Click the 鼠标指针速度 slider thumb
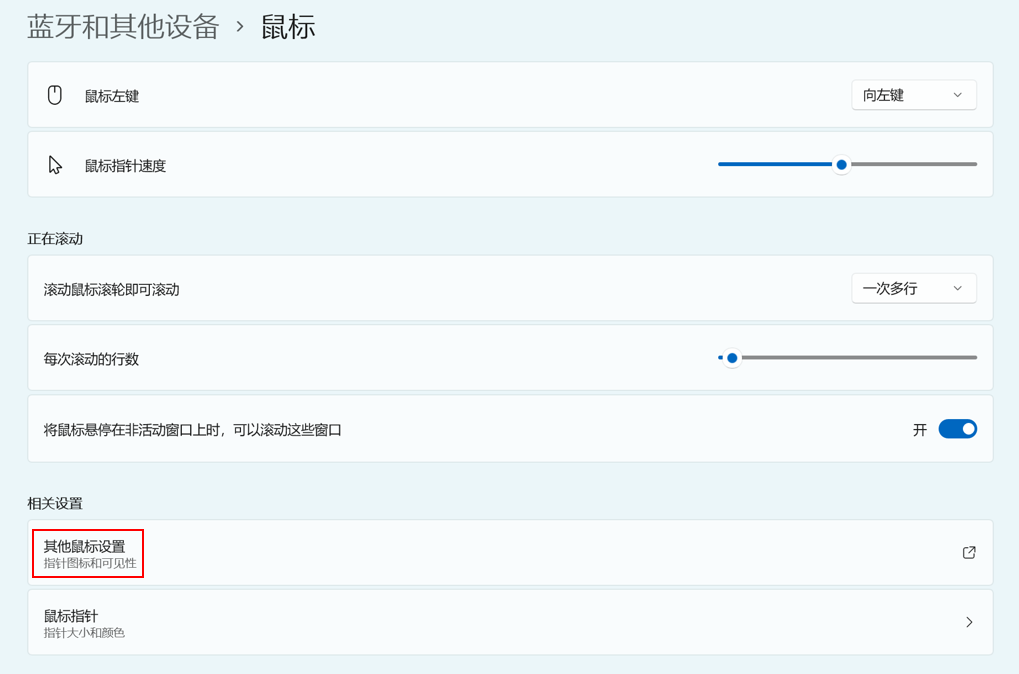 click(x=842, y=164)
